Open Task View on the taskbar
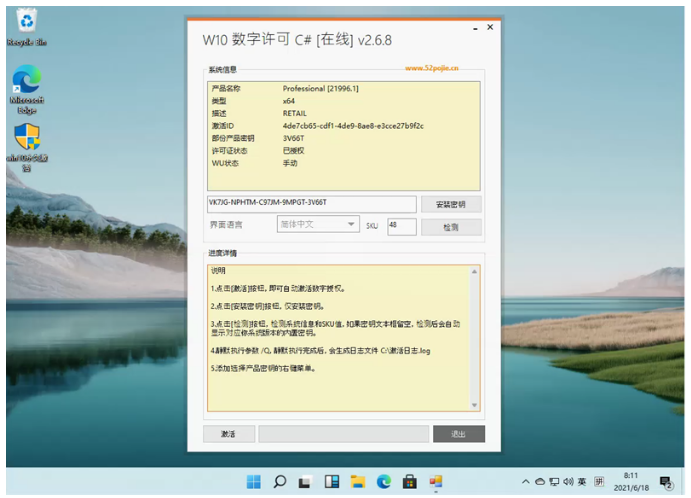Screen dimensions: 691x498 point(305,482)
